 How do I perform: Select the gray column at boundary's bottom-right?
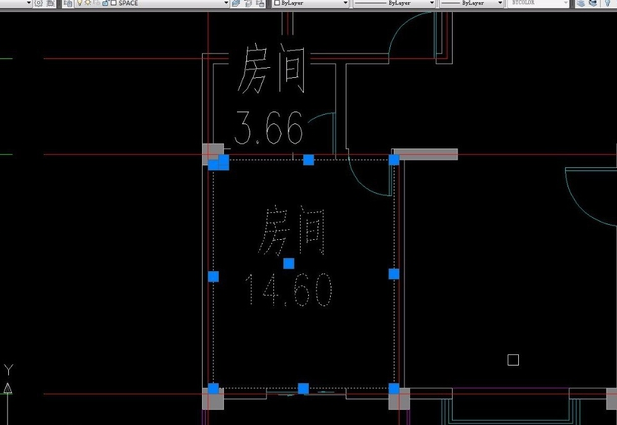(x=399, y=399)
